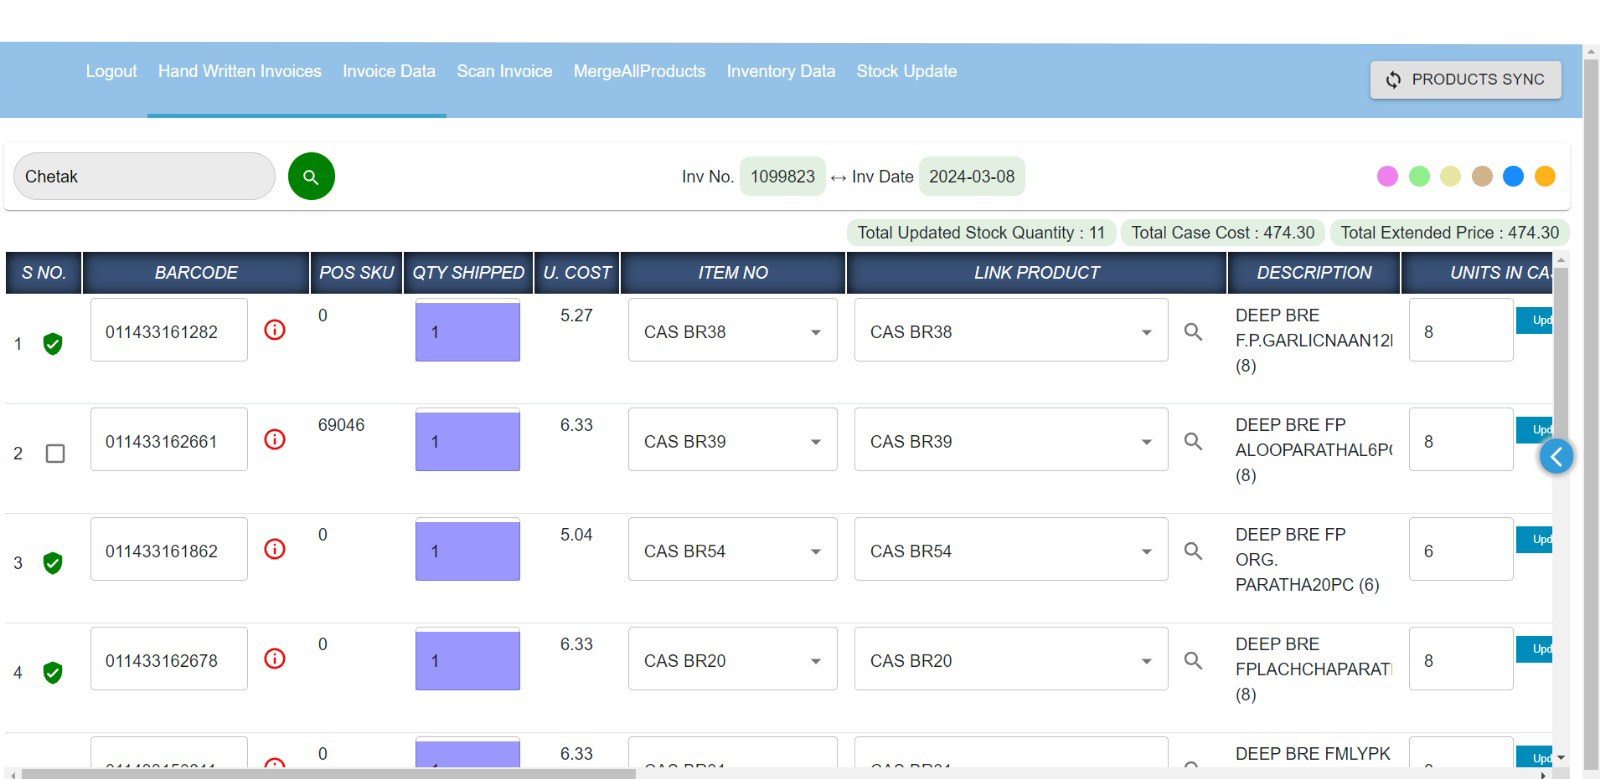Toggle the green shield check in row 1
This screenshot has width=1600, height=779.
click(x=53, y=344)
